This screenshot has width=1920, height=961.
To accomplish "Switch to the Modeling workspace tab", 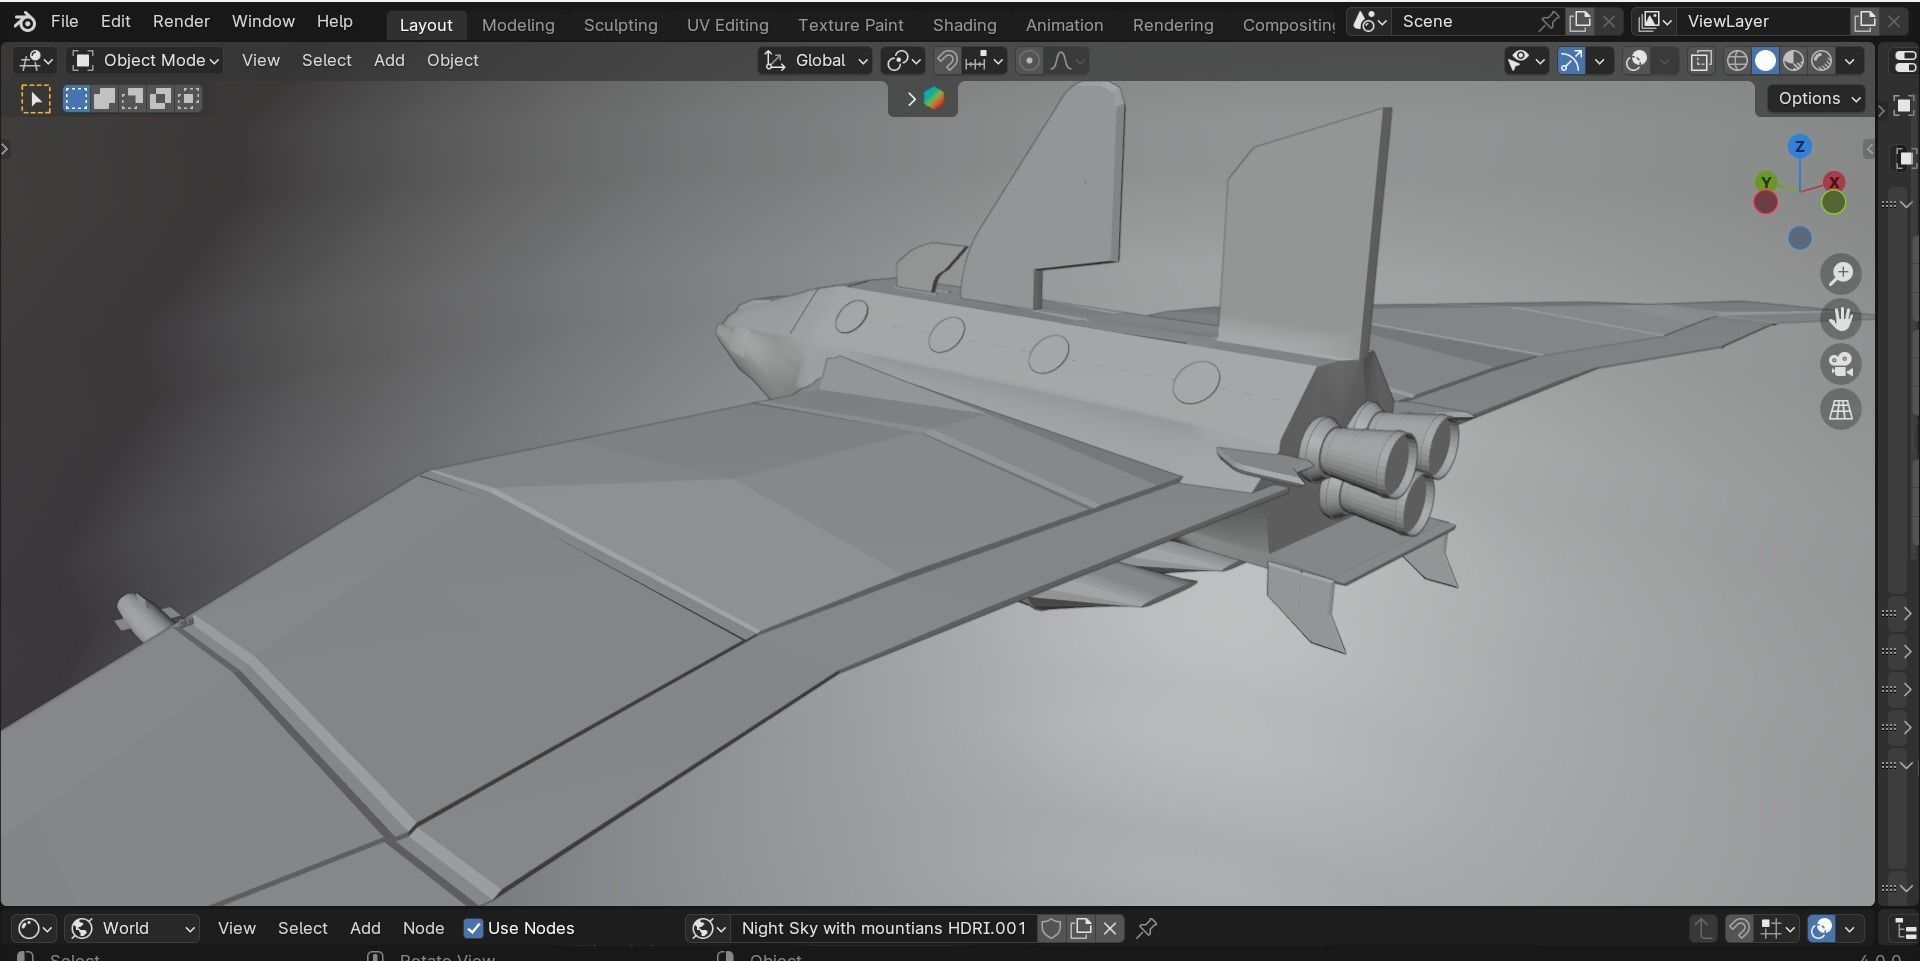I will (518, 25).
